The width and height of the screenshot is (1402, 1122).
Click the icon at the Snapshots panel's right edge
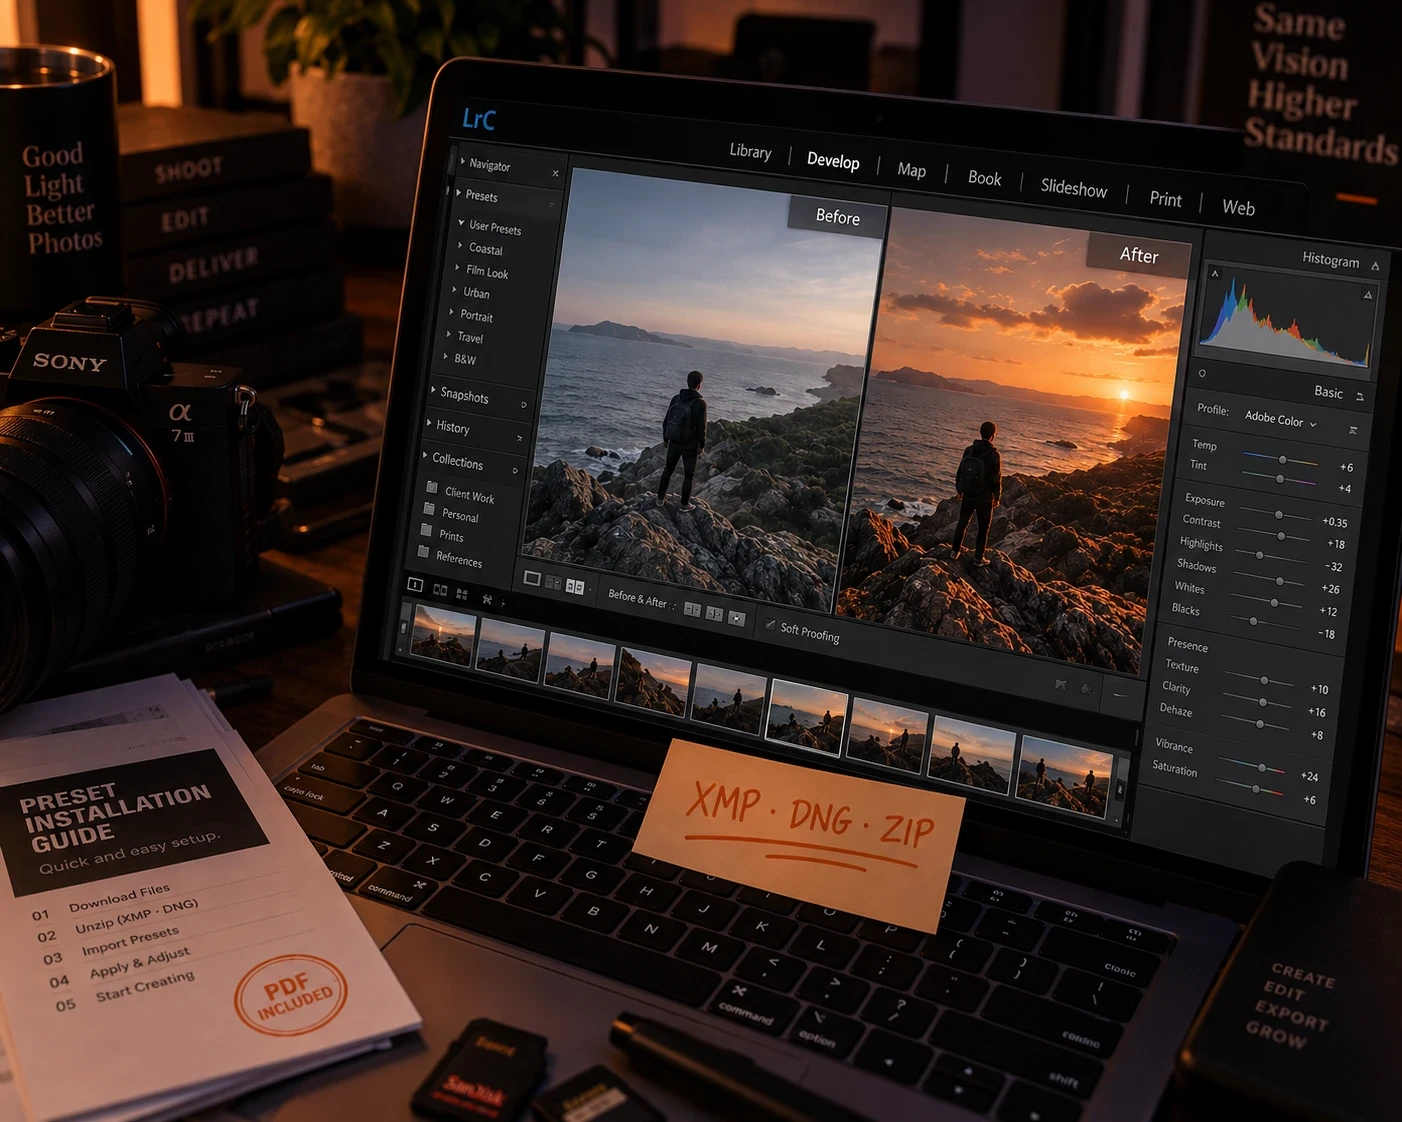click(x=524, y=405)
